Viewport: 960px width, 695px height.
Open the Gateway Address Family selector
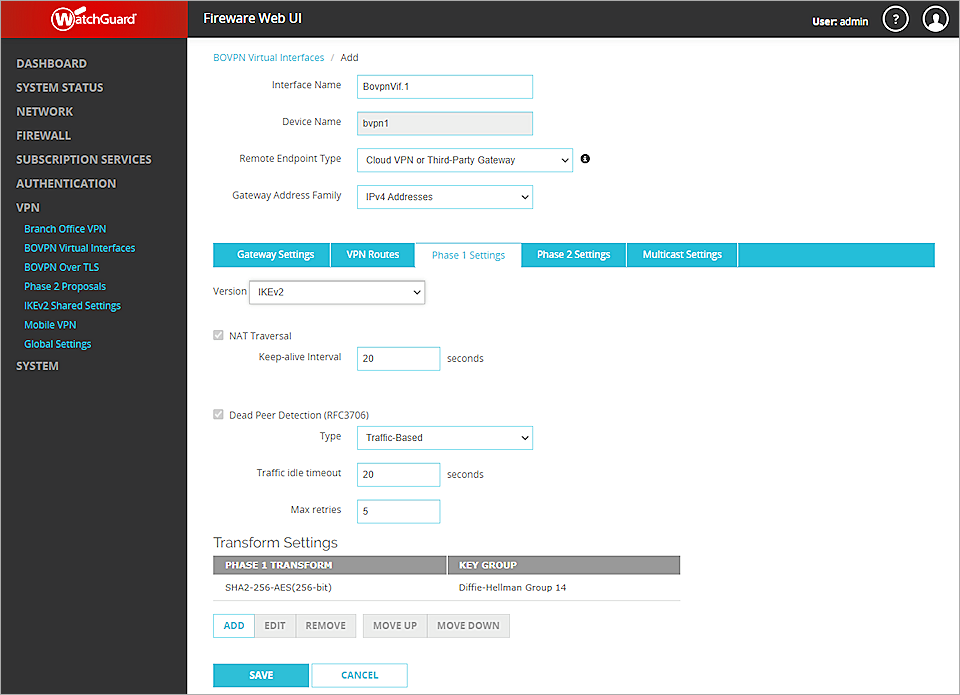point(444,196)
